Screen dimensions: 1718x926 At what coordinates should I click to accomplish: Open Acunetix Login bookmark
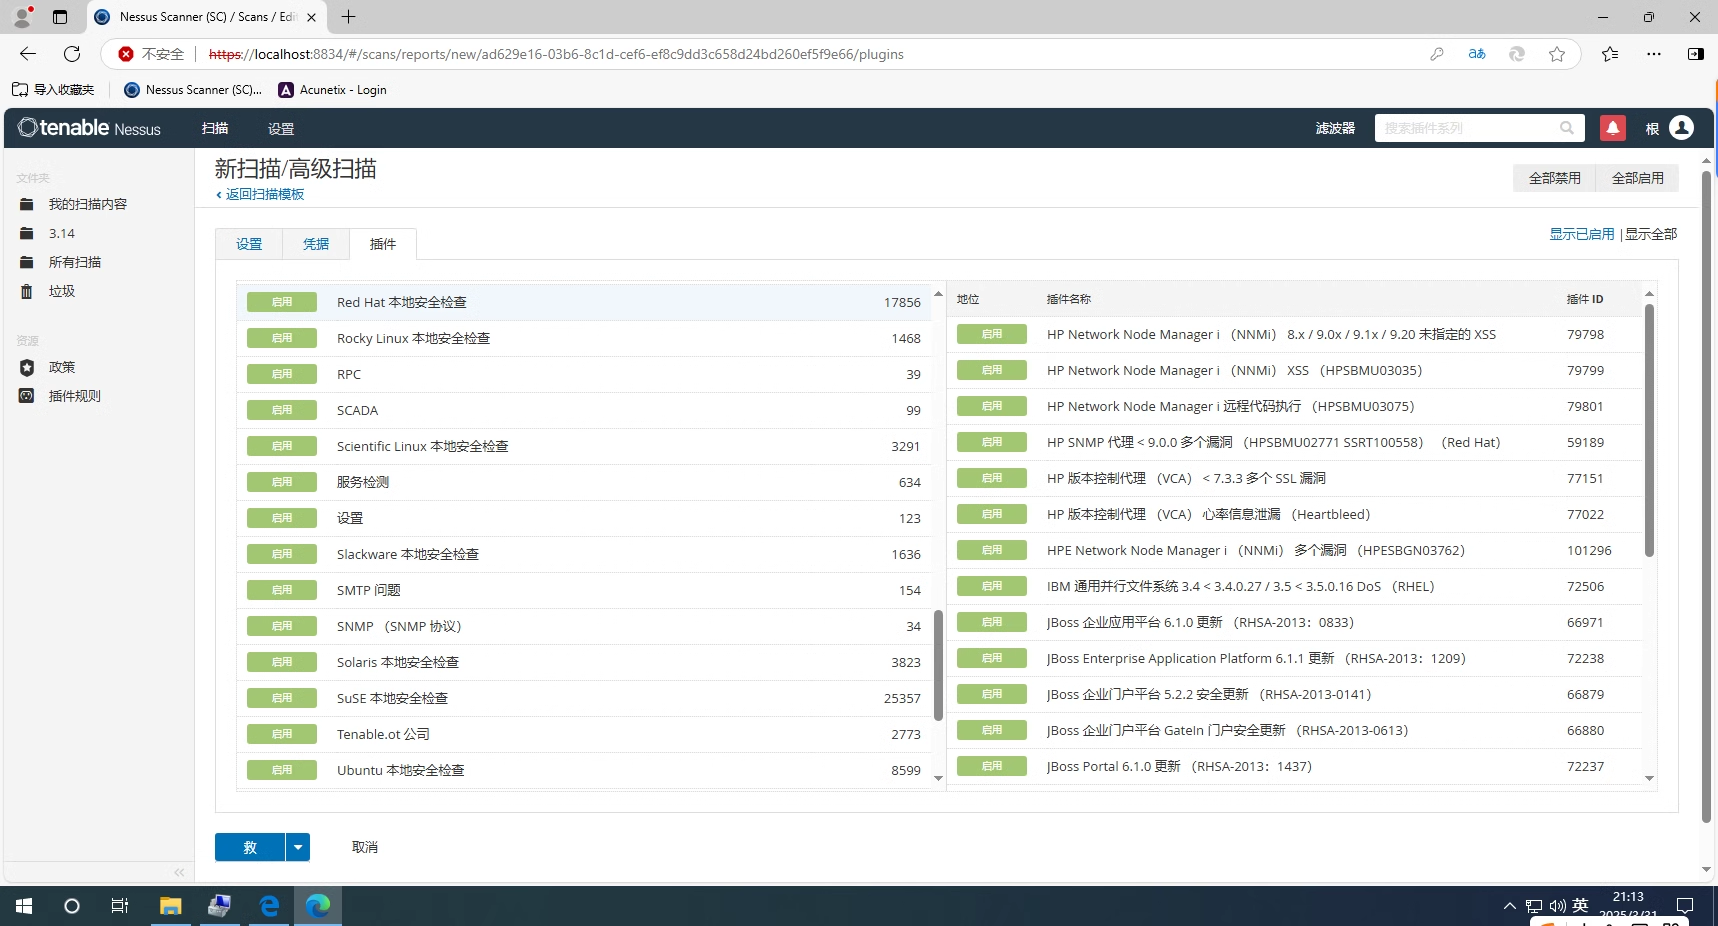pos(333,90)
